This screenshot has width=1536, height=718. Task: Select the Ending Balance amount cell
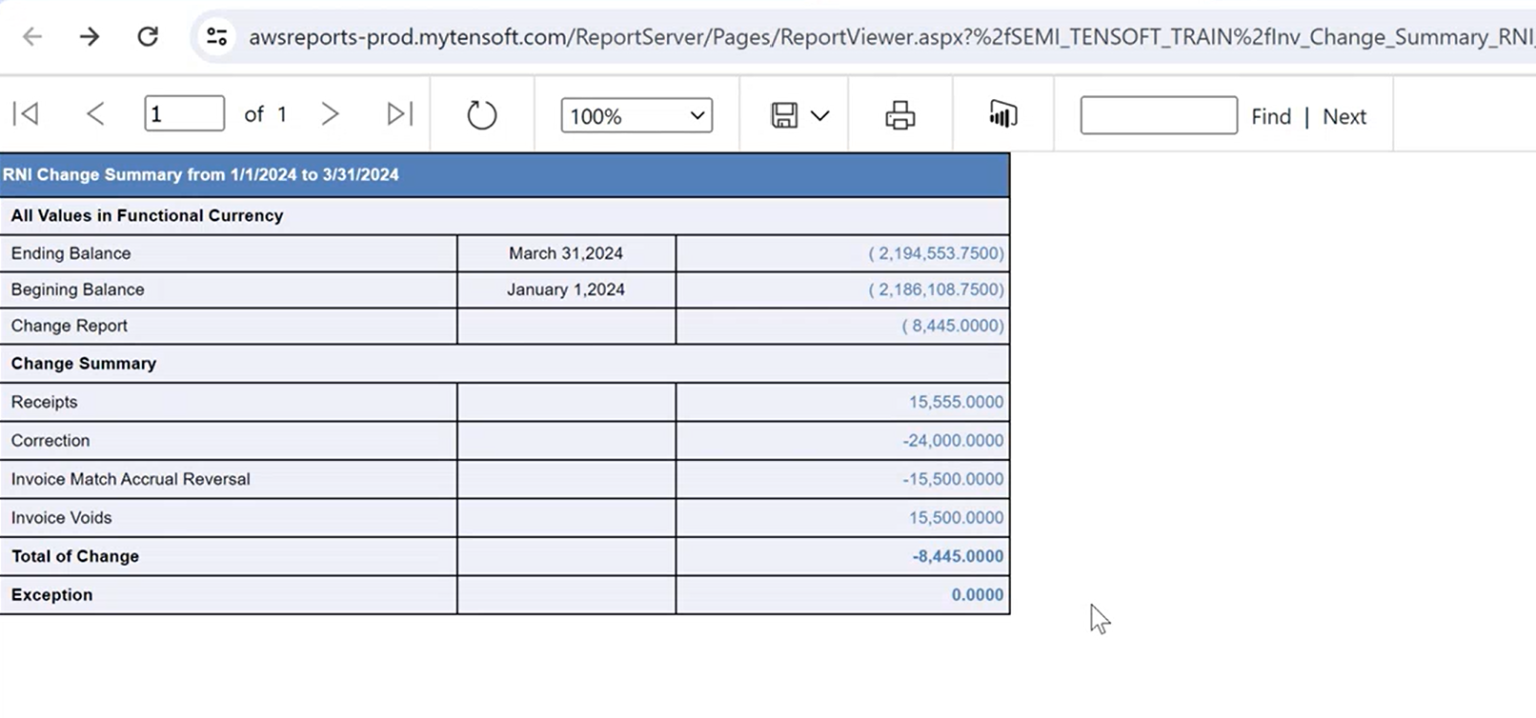[842, 253]
